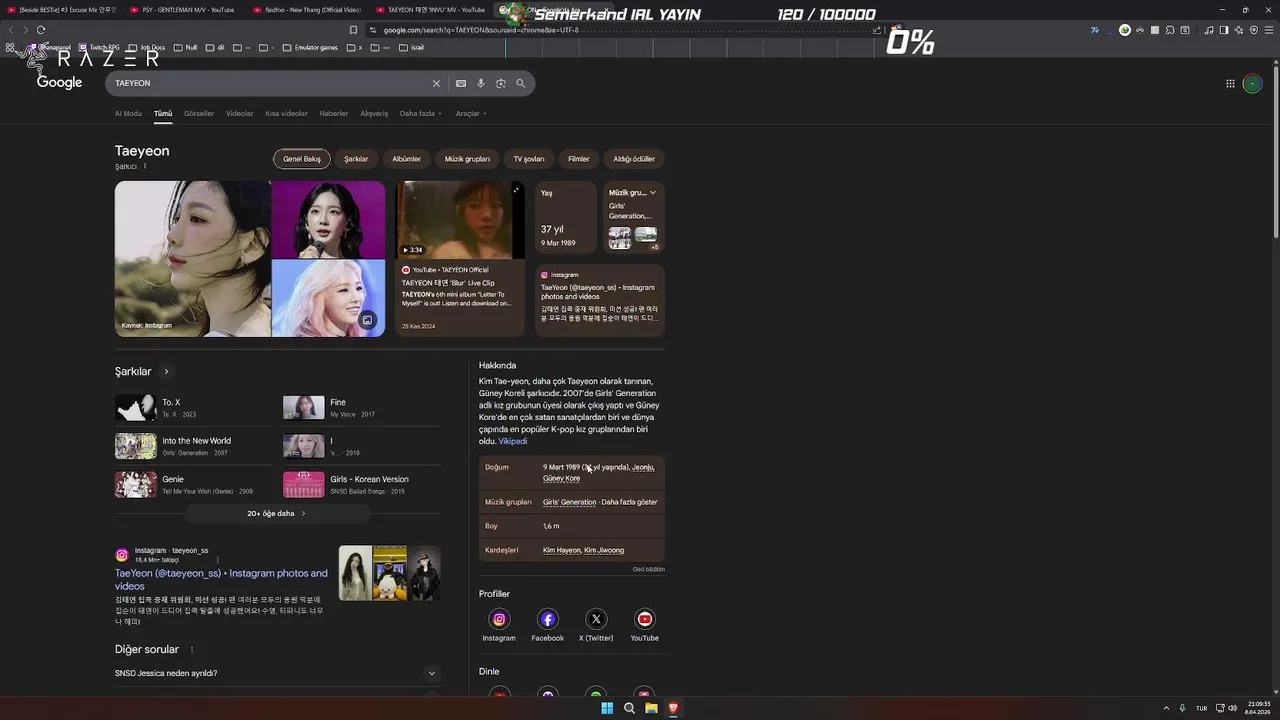Open Facebook profile icon under Profiller

548,619
